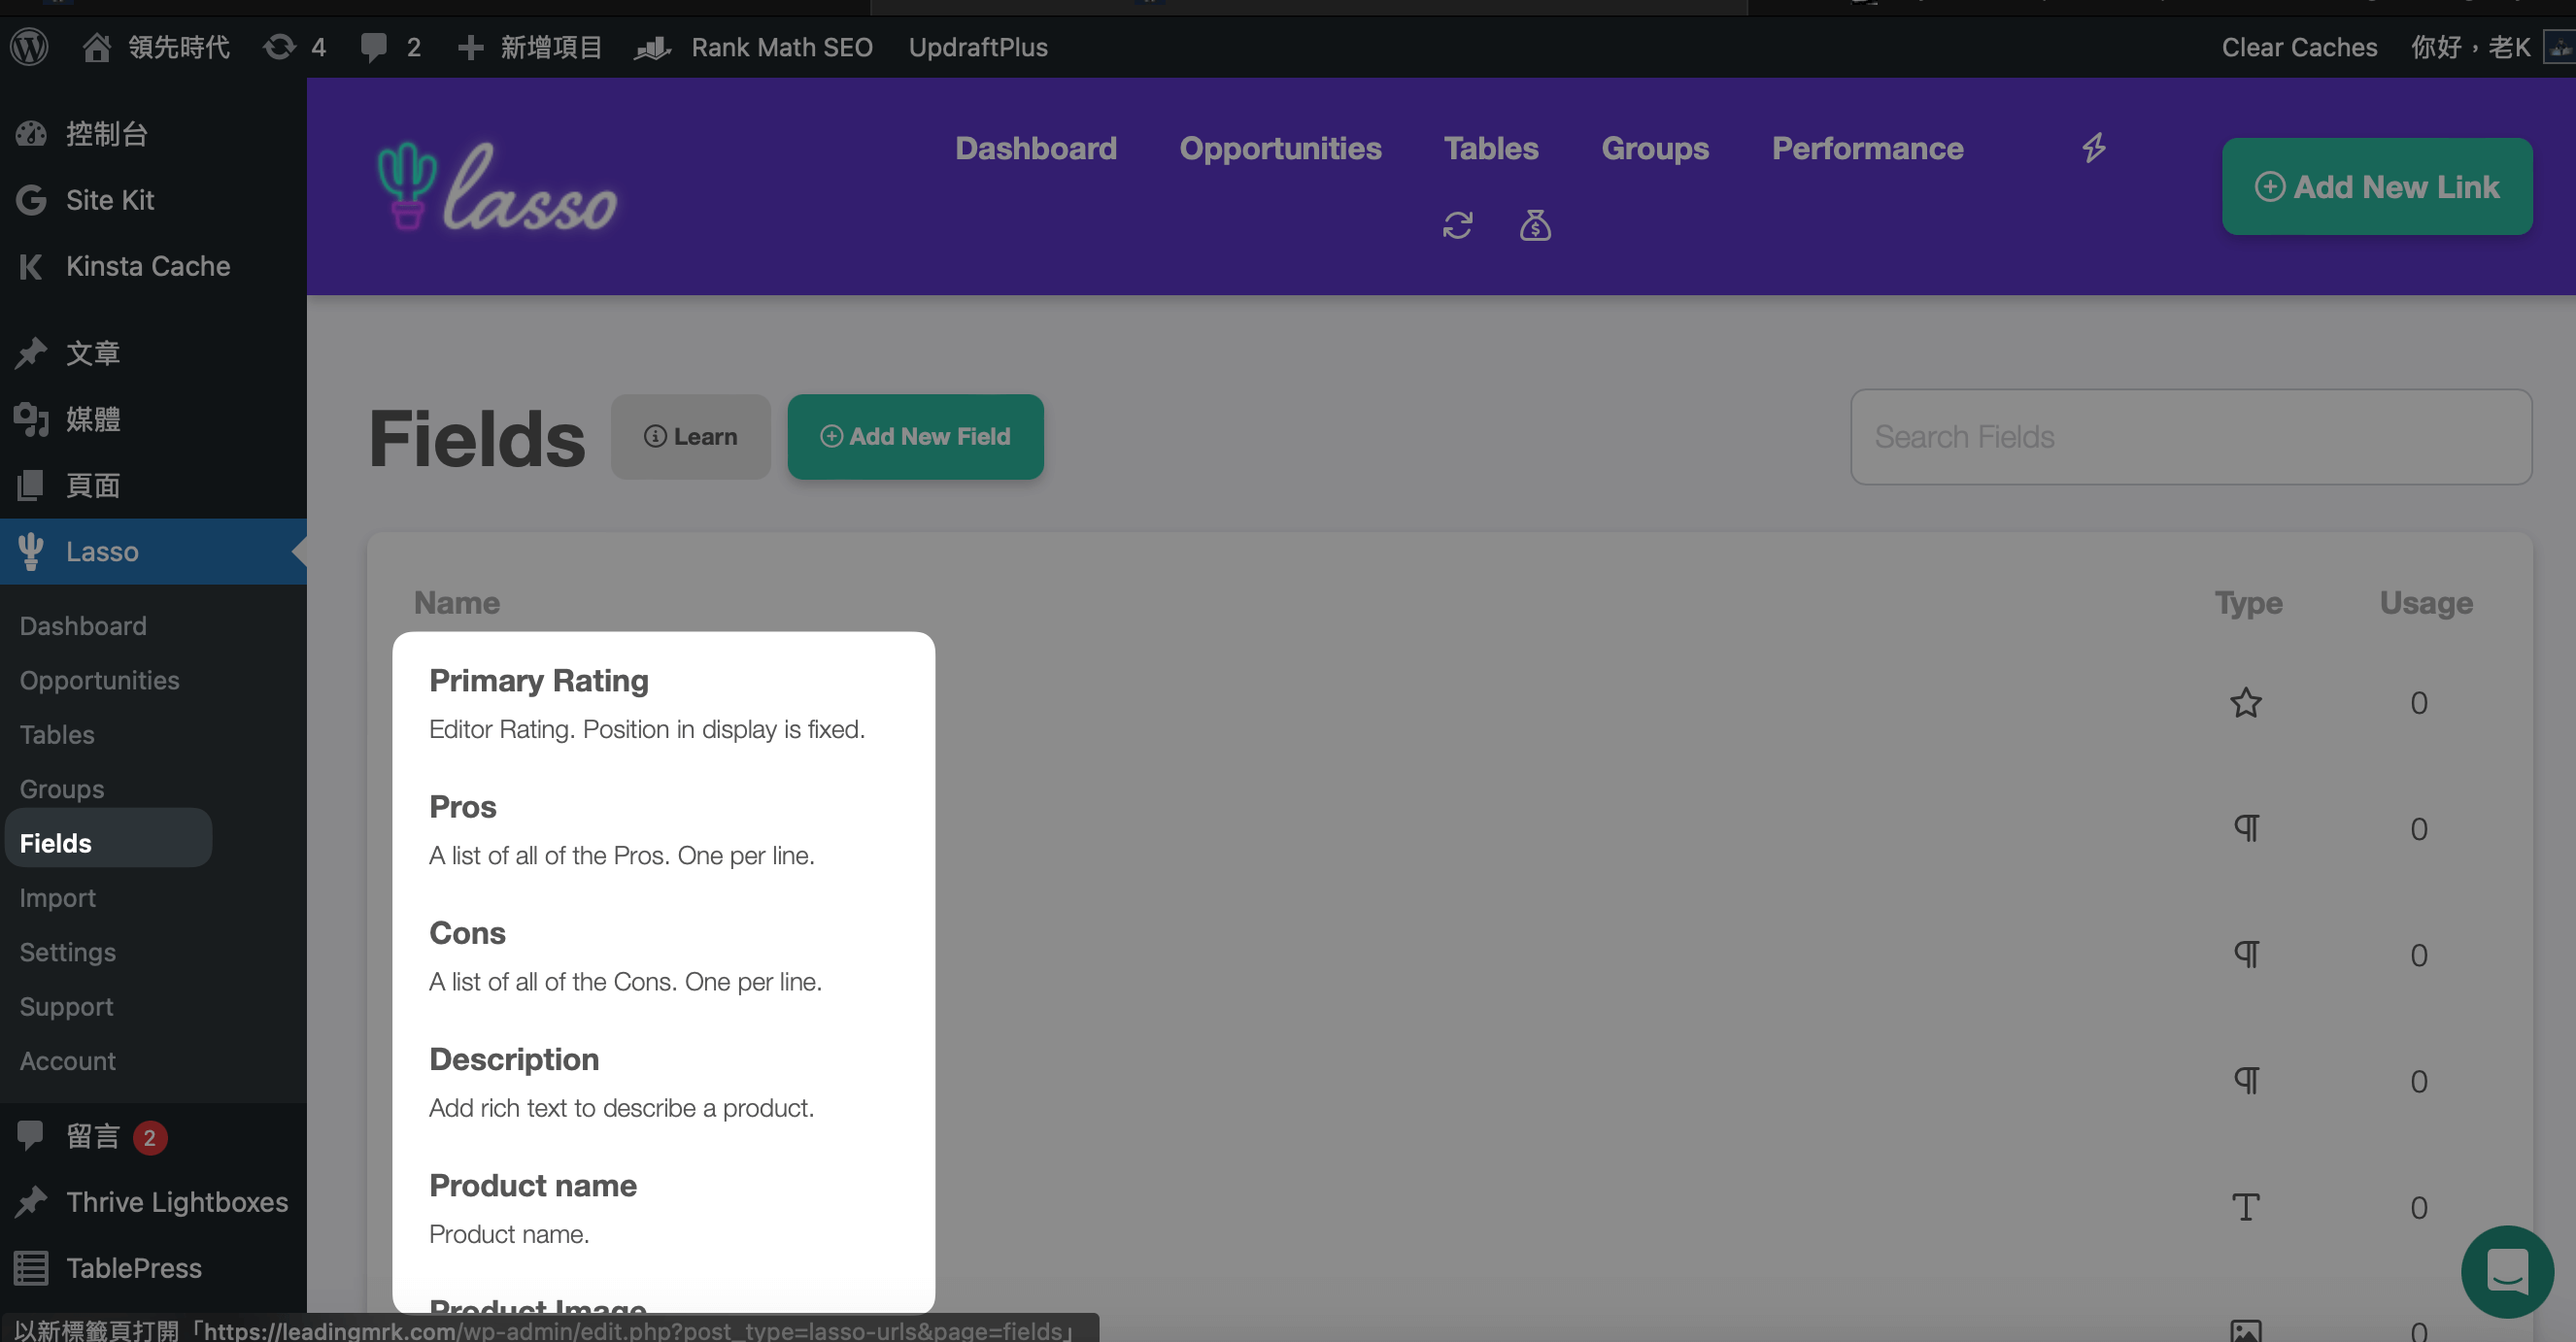Click the refresh sync icon below Tables
2576x1342 pixels.
tap(1457, 225)
